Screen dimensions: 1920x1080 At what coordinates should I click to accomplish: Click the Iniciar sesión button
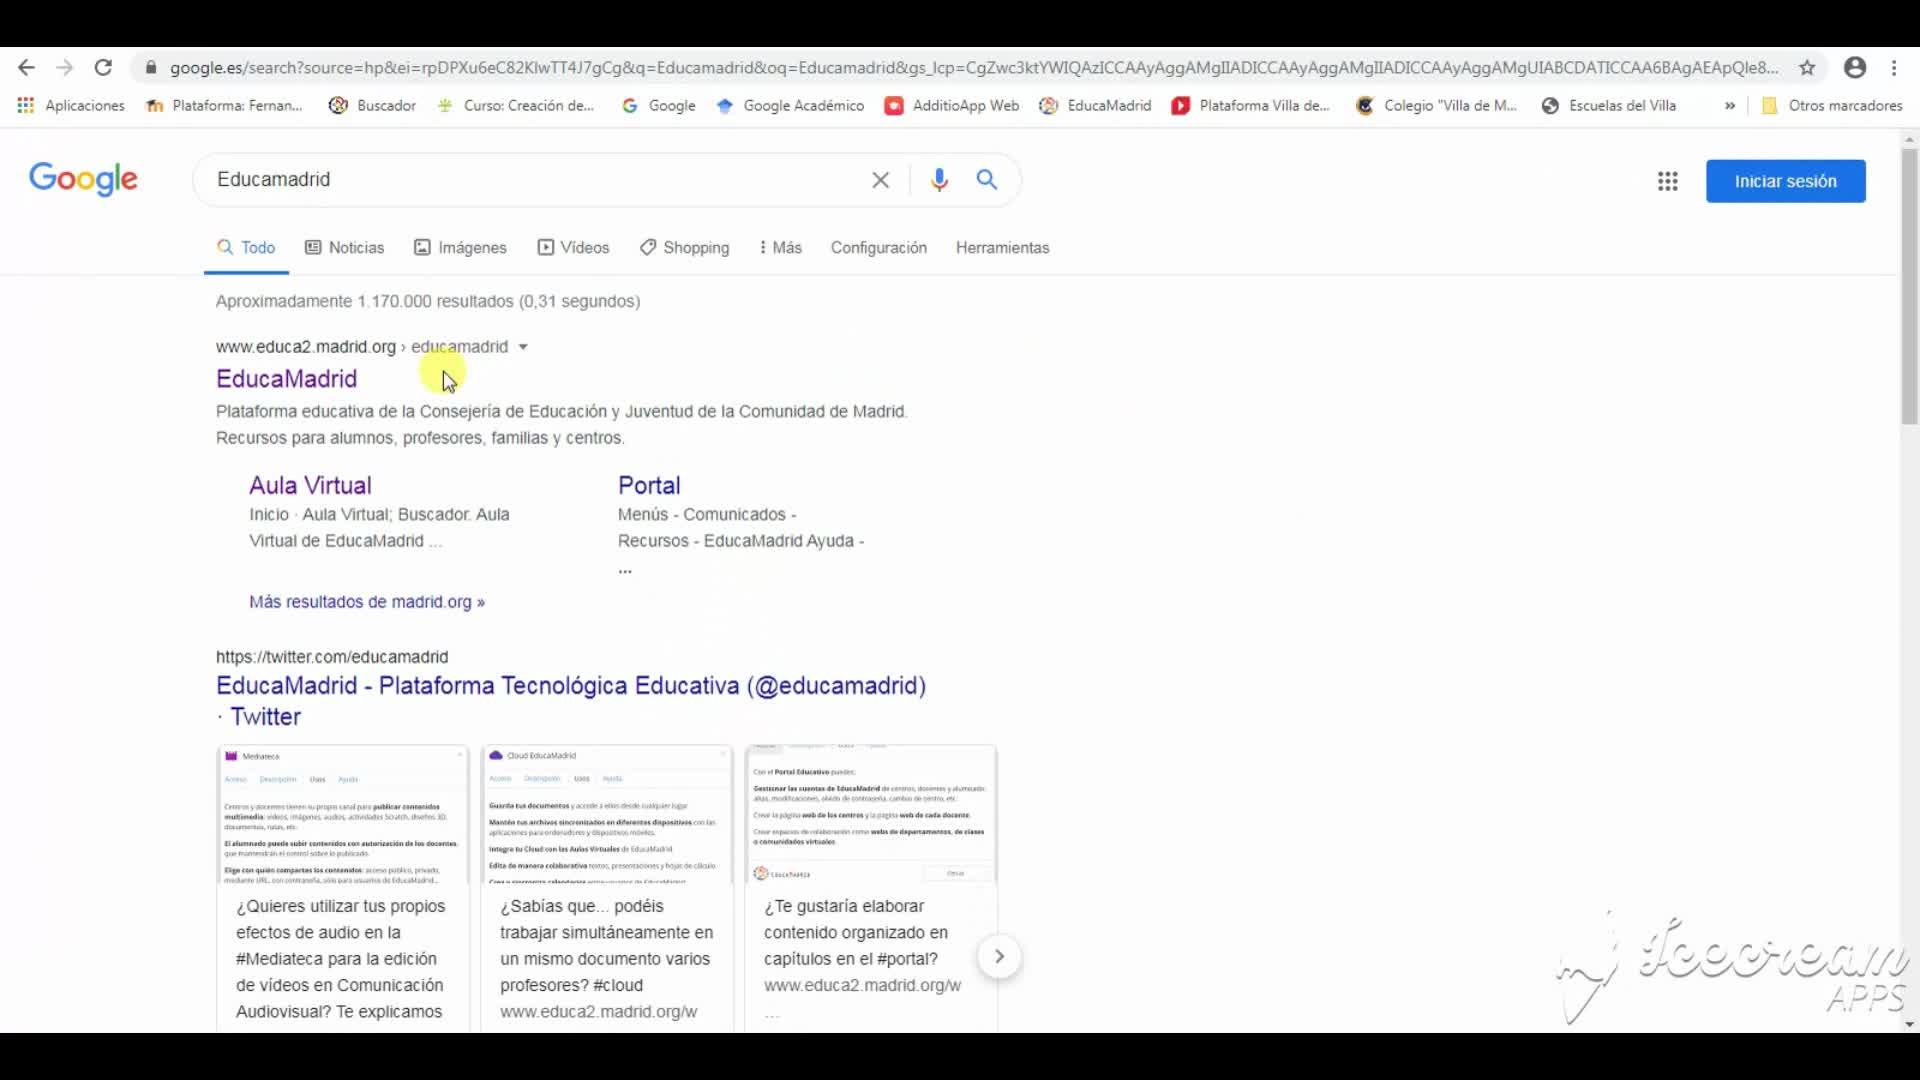click(x=1785, y=181)
